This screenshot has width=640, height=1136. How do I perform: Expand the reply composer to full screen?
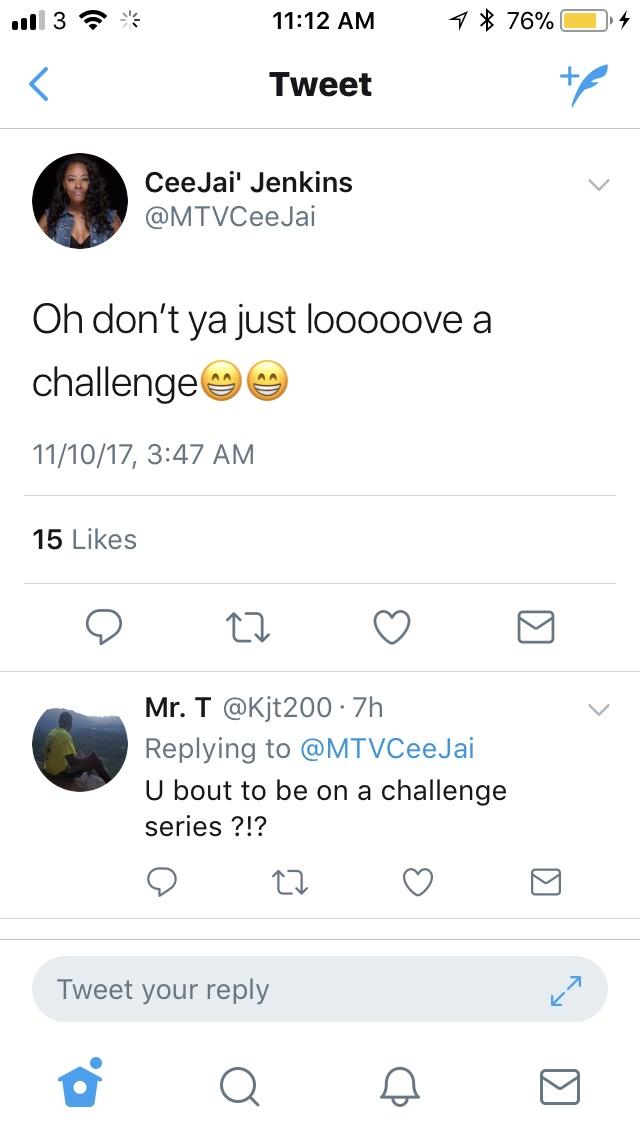point(565,990)
